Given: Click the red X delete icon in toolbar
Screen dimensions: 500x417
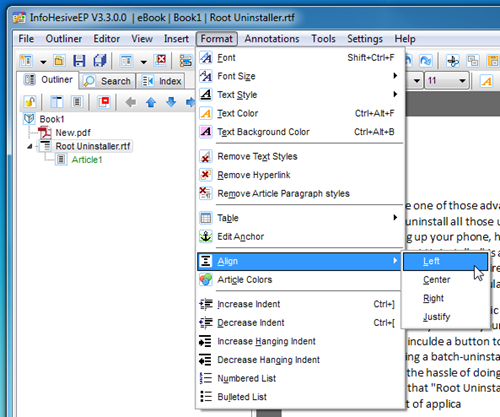Looking at the screenshot, I should [160, 60].
